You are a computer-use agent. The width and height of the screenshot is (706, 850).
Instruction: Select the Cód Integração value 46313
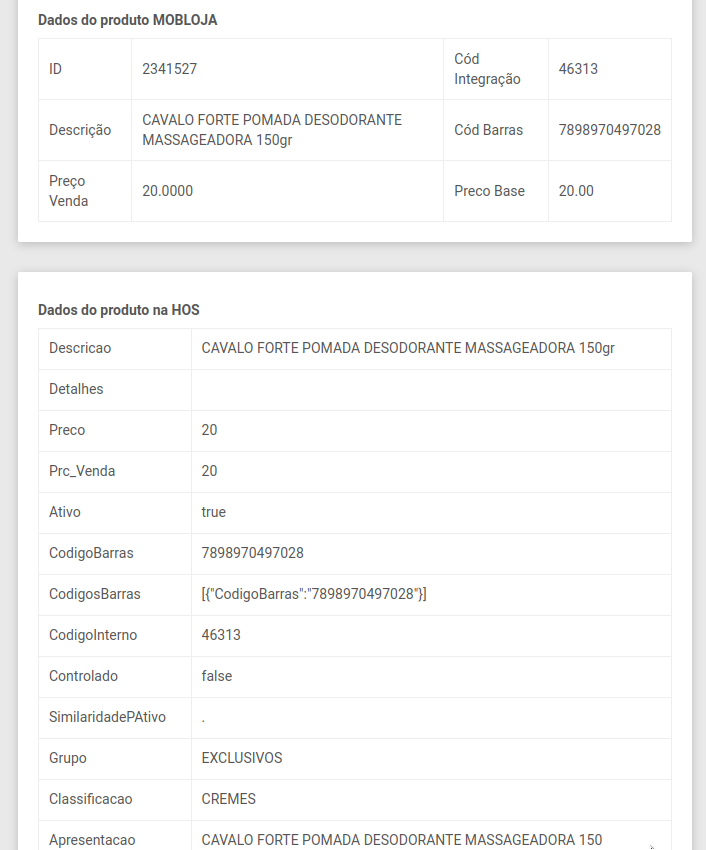(578, 69)
